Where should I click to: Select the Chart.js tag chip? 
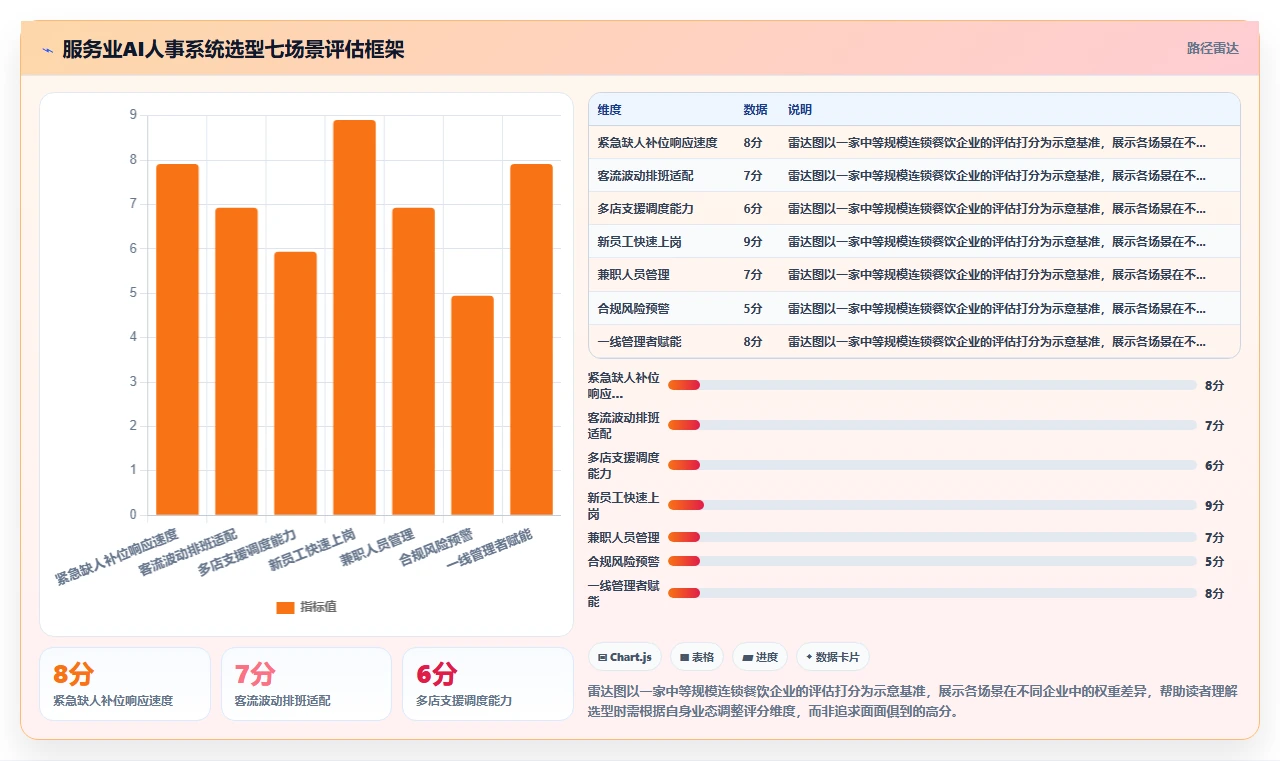click(624, 657)
